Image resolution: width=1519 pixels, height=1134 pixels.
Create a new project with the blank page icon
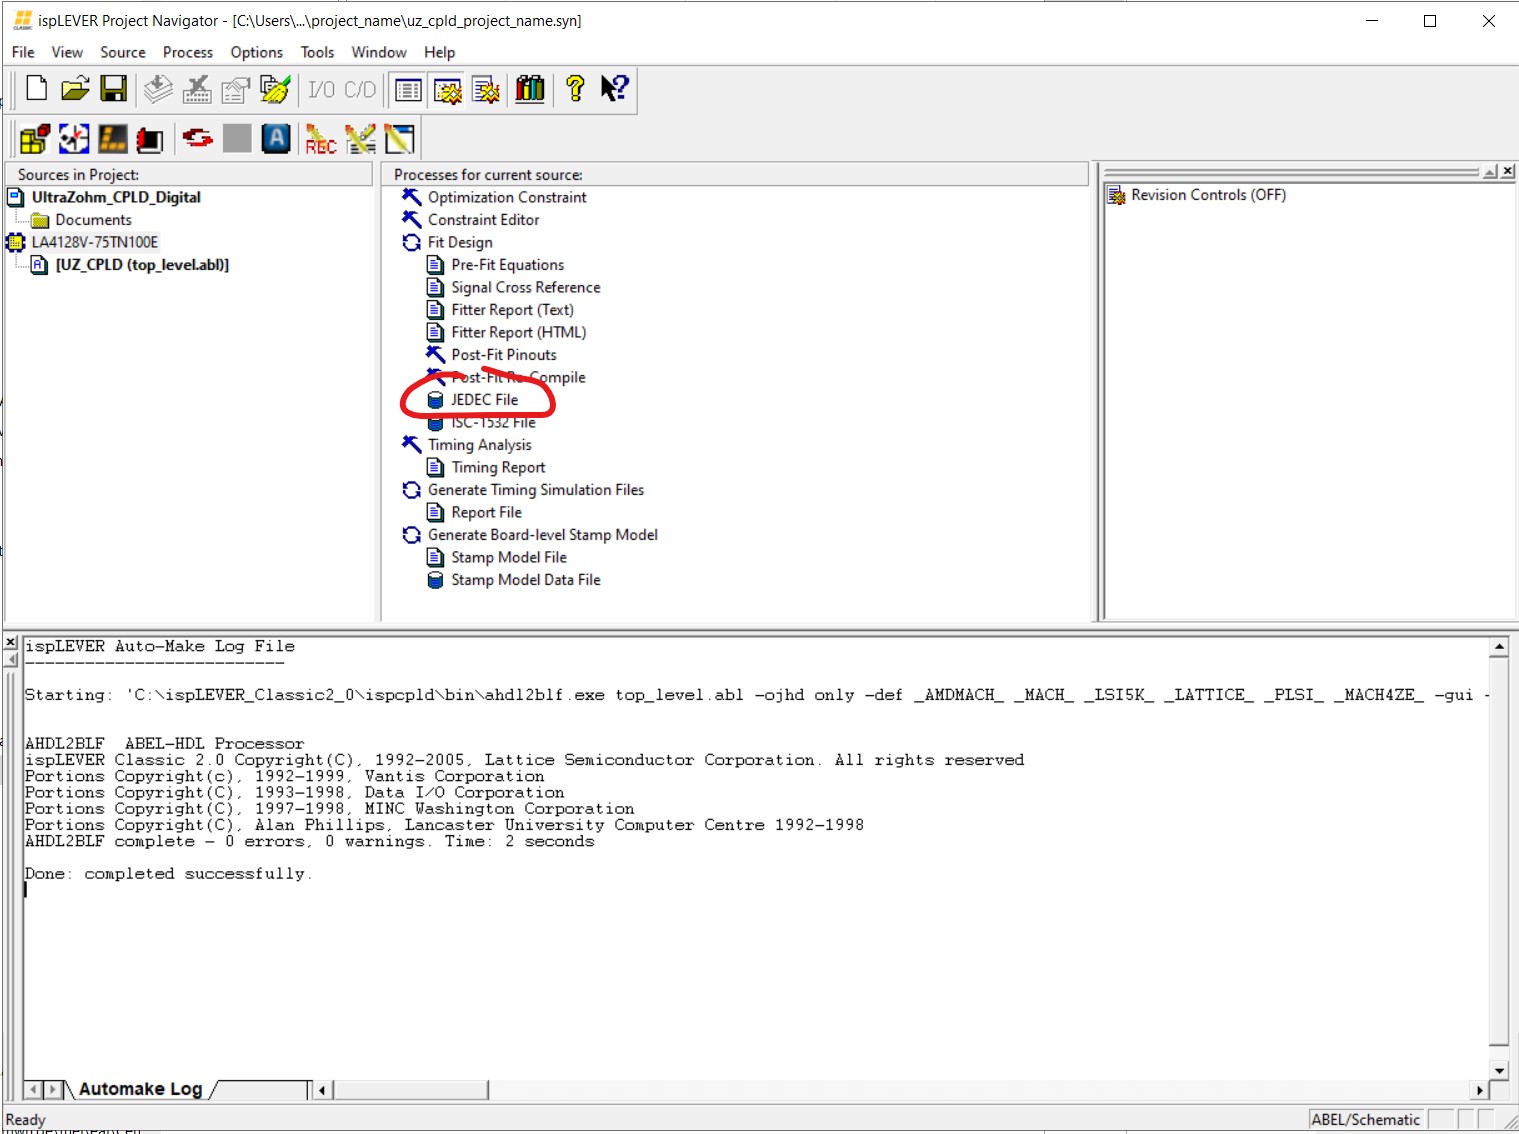(x=36, y=89)
